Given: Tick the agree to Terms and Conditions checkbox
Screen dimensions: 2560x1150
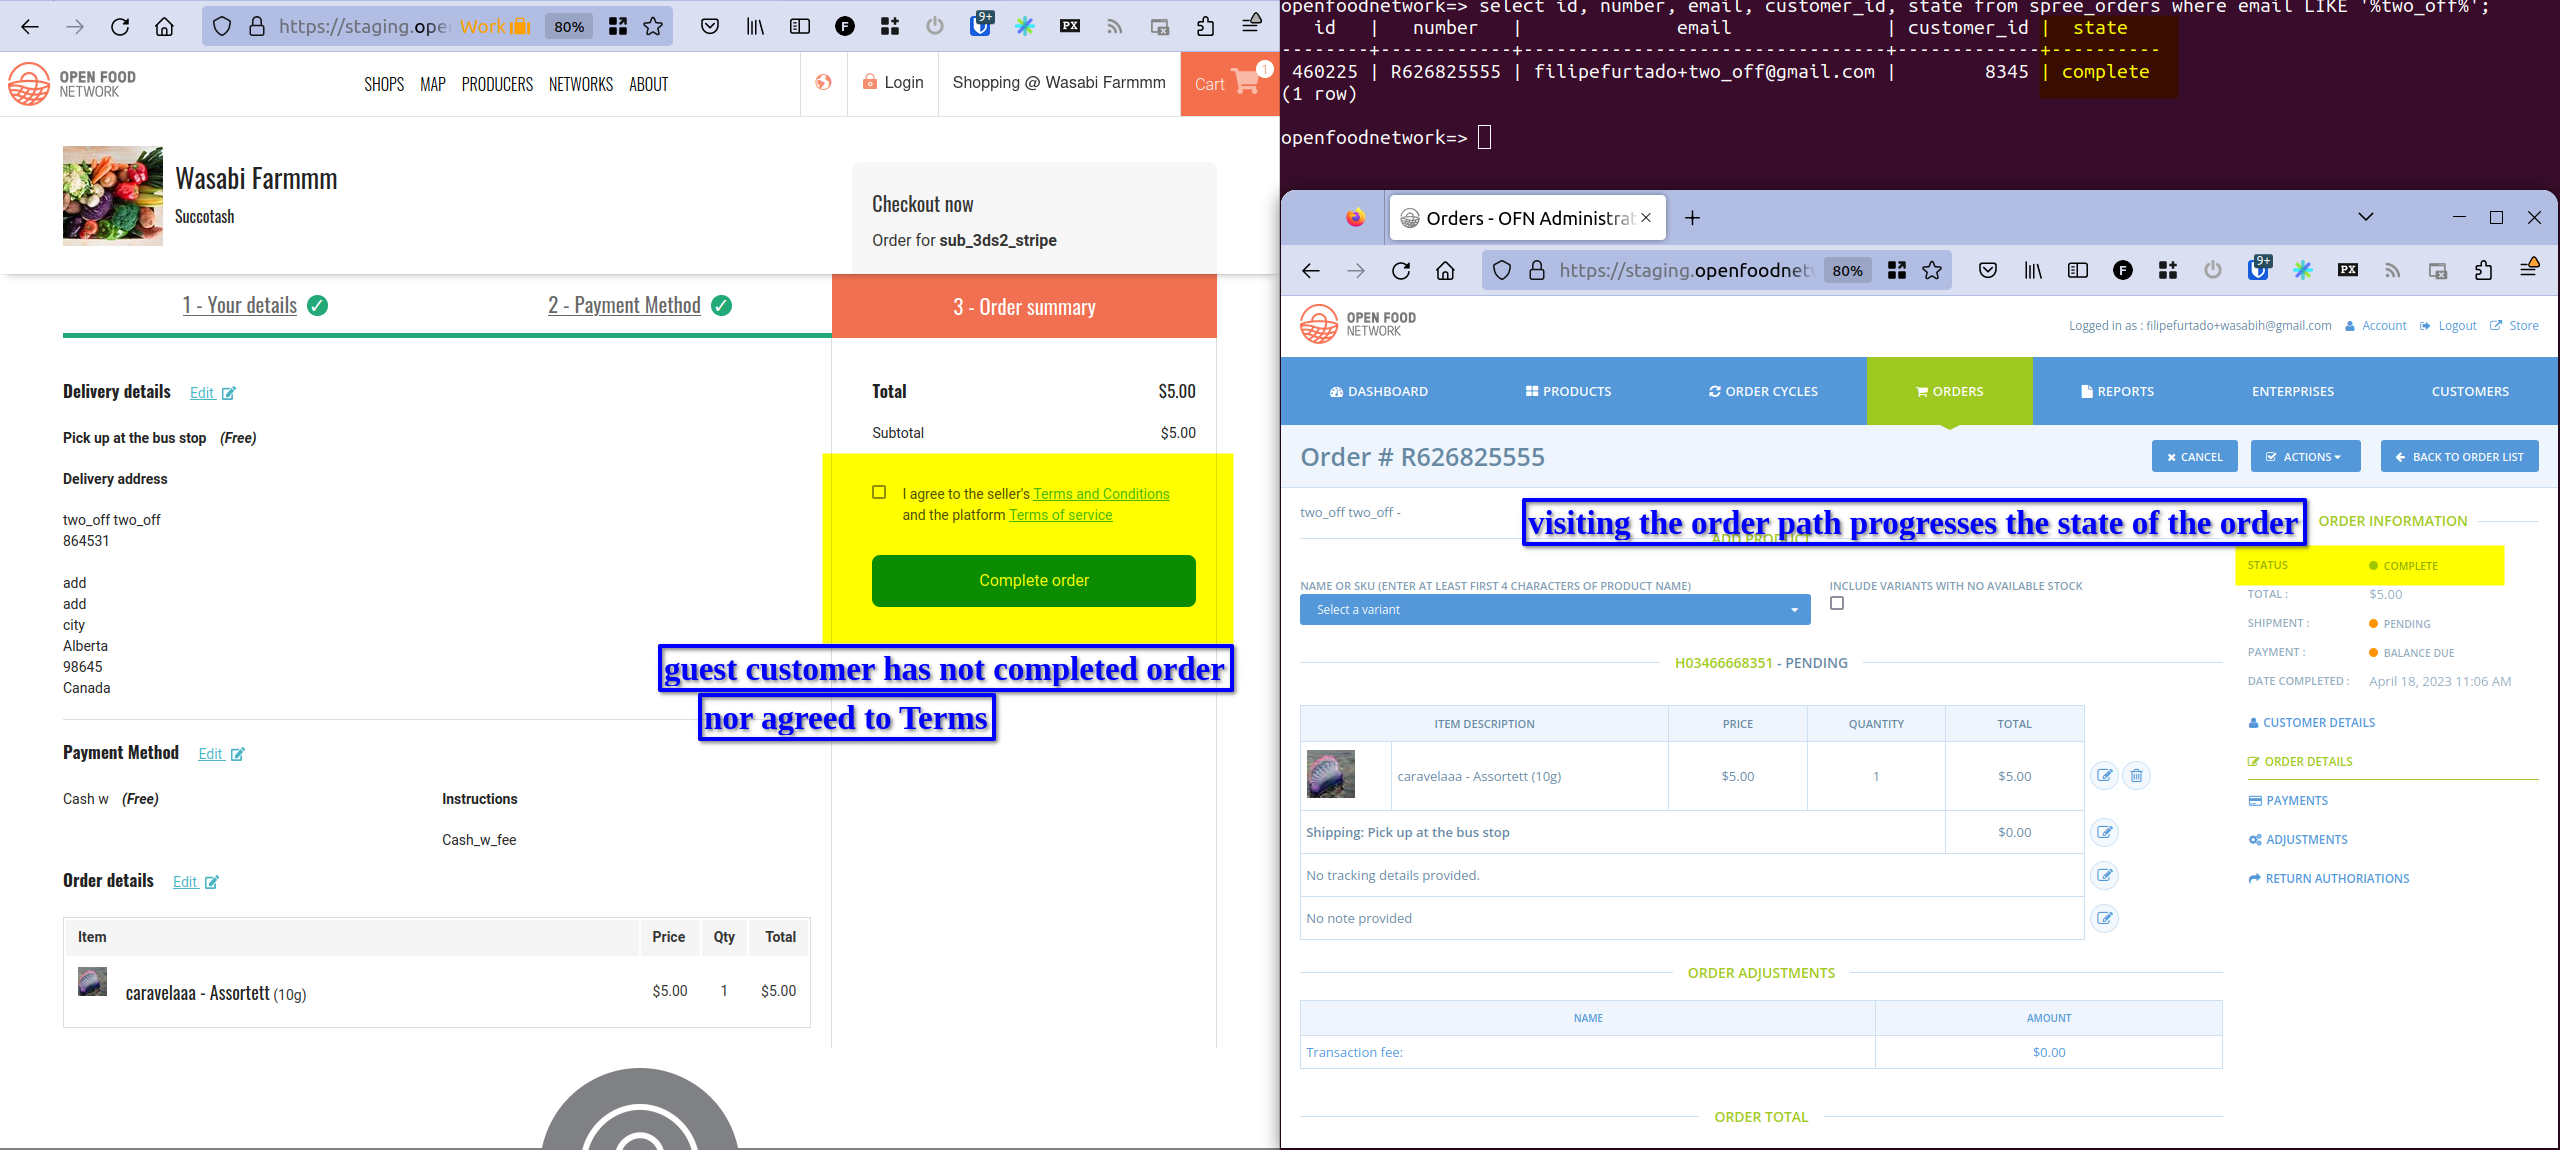Looking at the screenshot, I should (879, 492).
